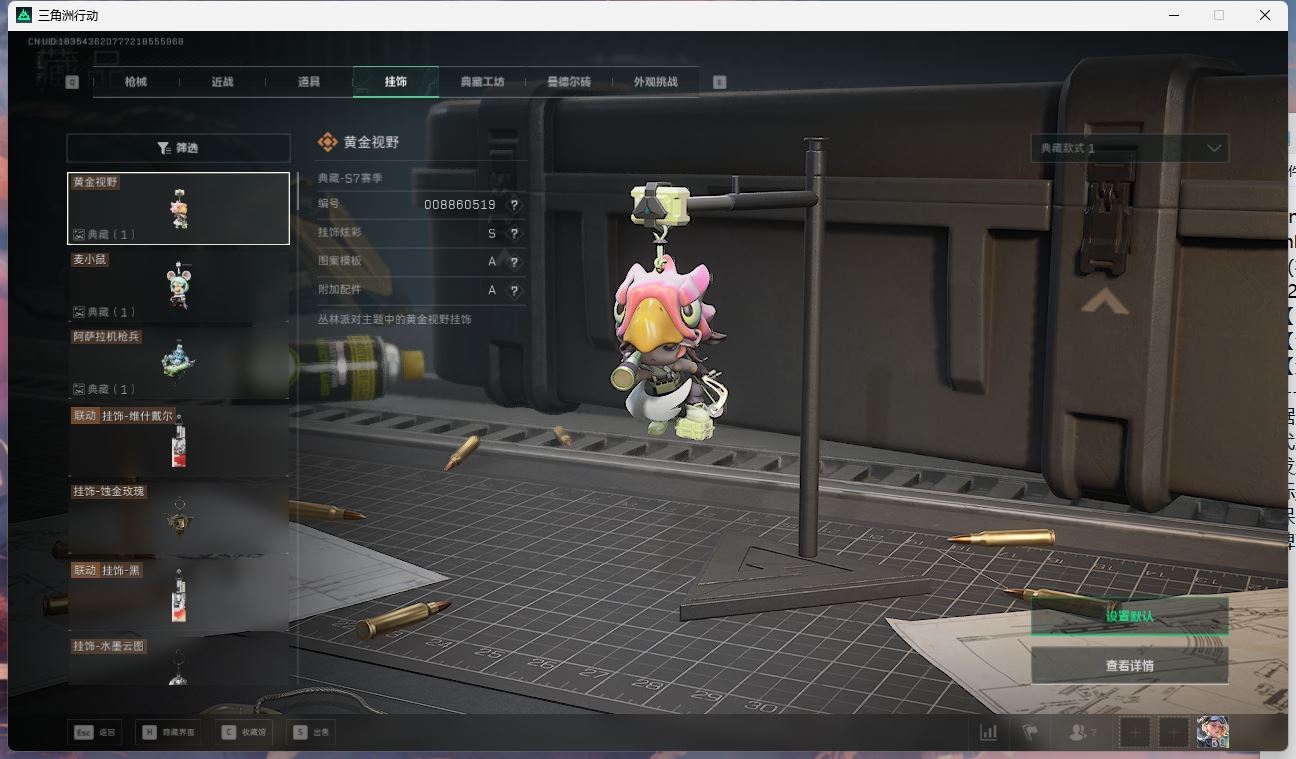
Task: Go to the 外观挑战 tab
Action: pyautogui.click(x=655, y=82)
